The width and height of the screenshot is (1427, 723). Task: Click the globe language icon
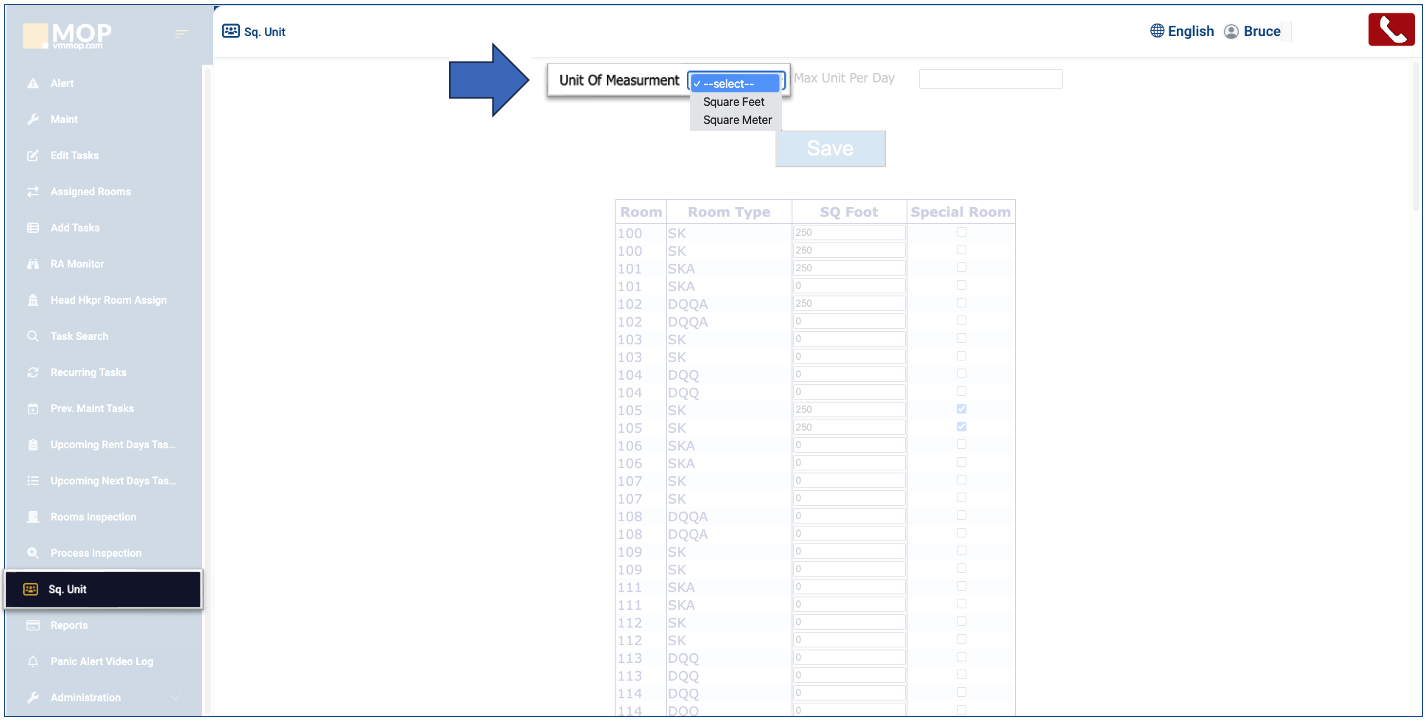1157,31
